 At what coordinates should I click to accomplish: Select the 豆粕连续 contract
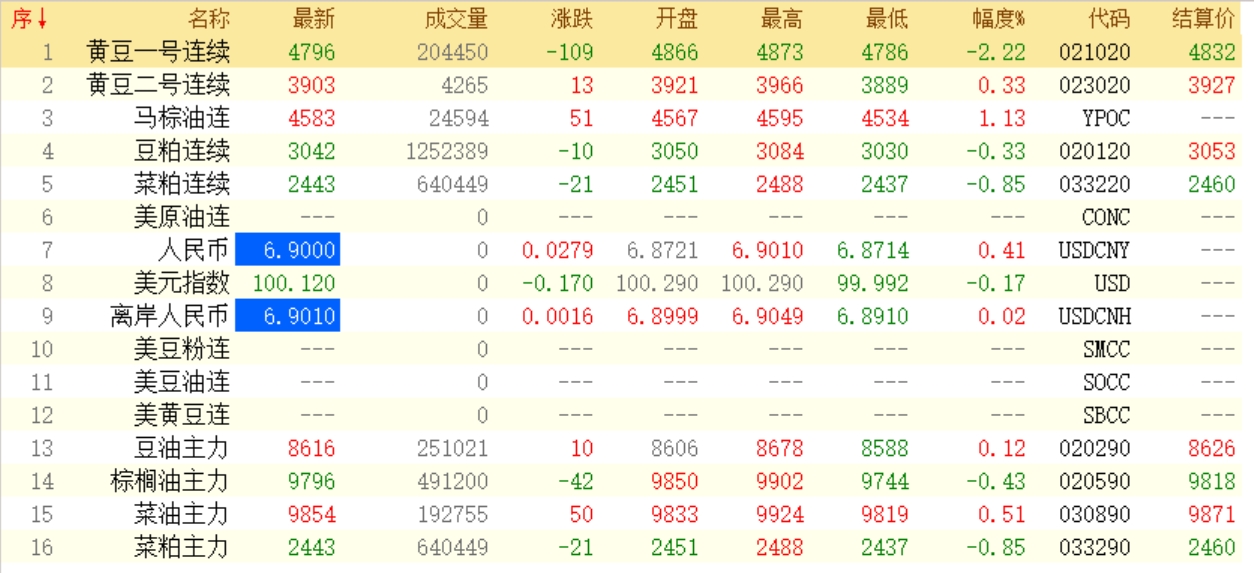pyautogui.click(x=181, y=151)
